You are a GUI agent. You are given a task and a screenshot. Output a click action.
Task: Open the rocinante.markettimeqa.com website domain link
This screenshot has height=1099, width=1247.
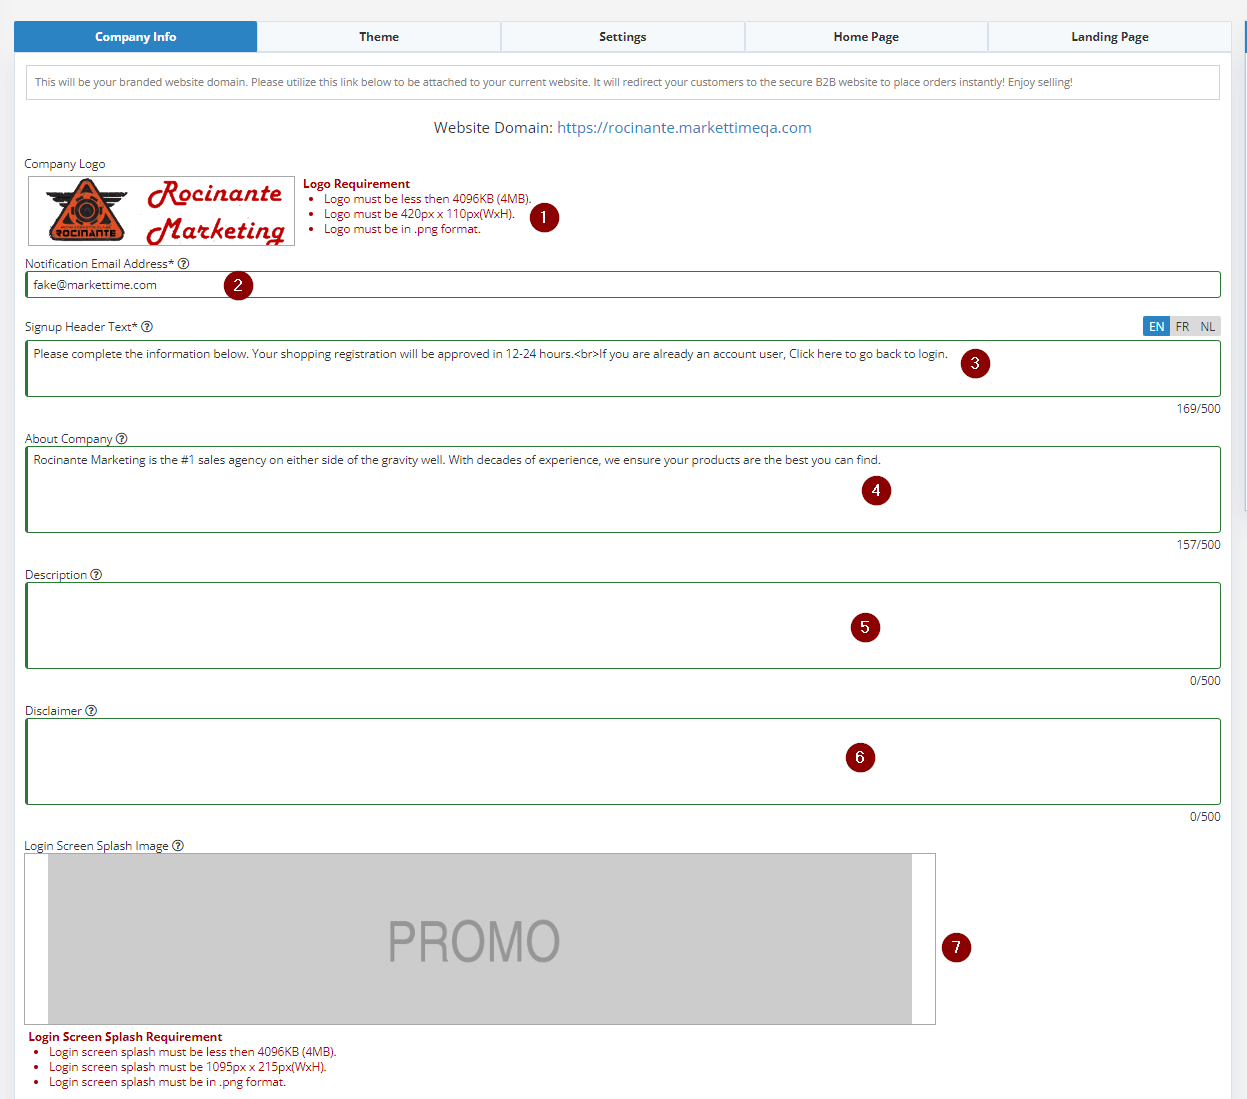(683, 127)
